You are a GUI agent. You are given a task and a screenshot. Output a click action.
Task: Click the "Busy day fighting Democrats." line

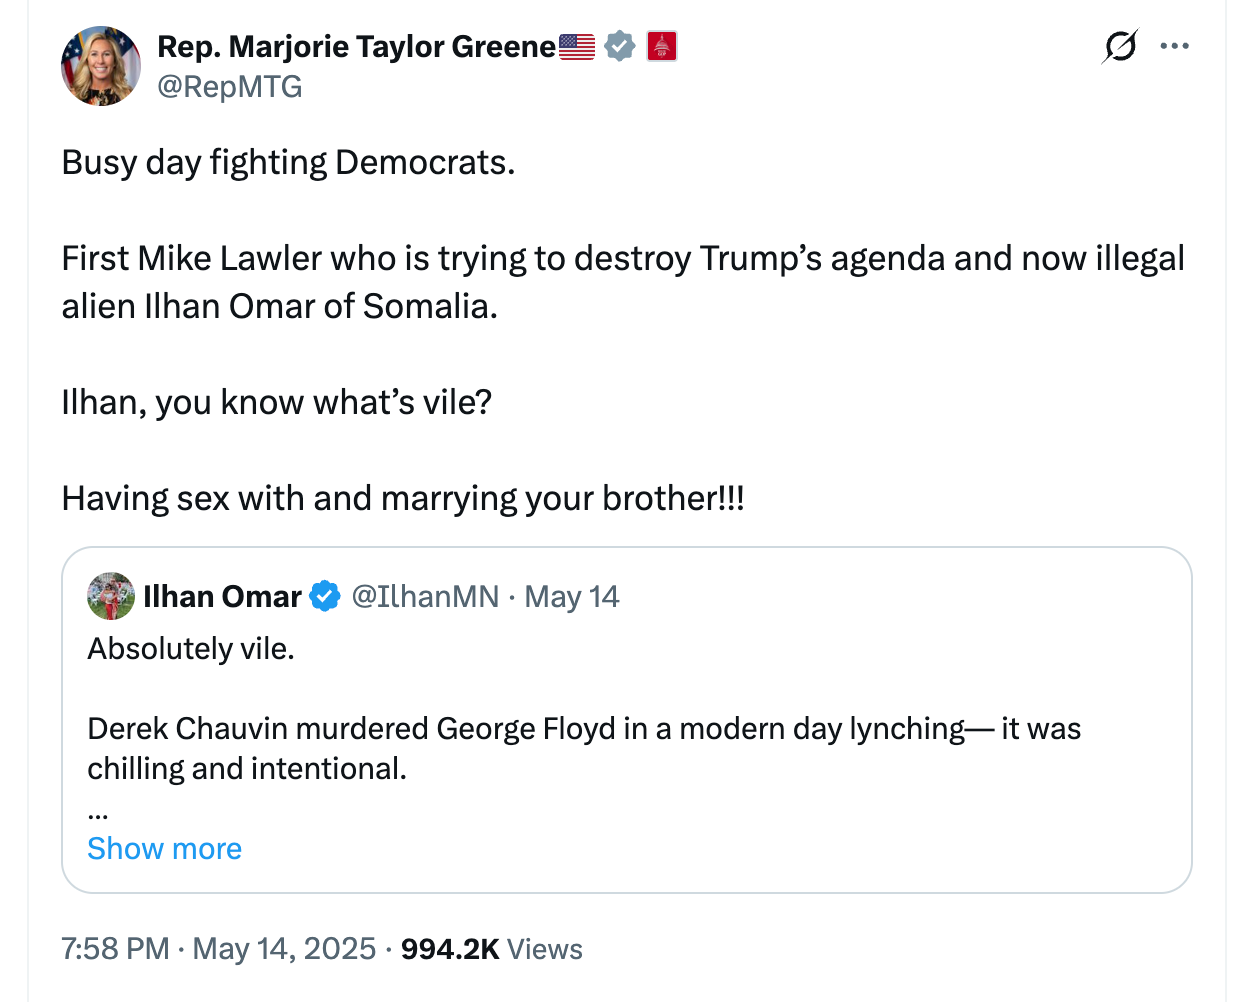[288, 162]
